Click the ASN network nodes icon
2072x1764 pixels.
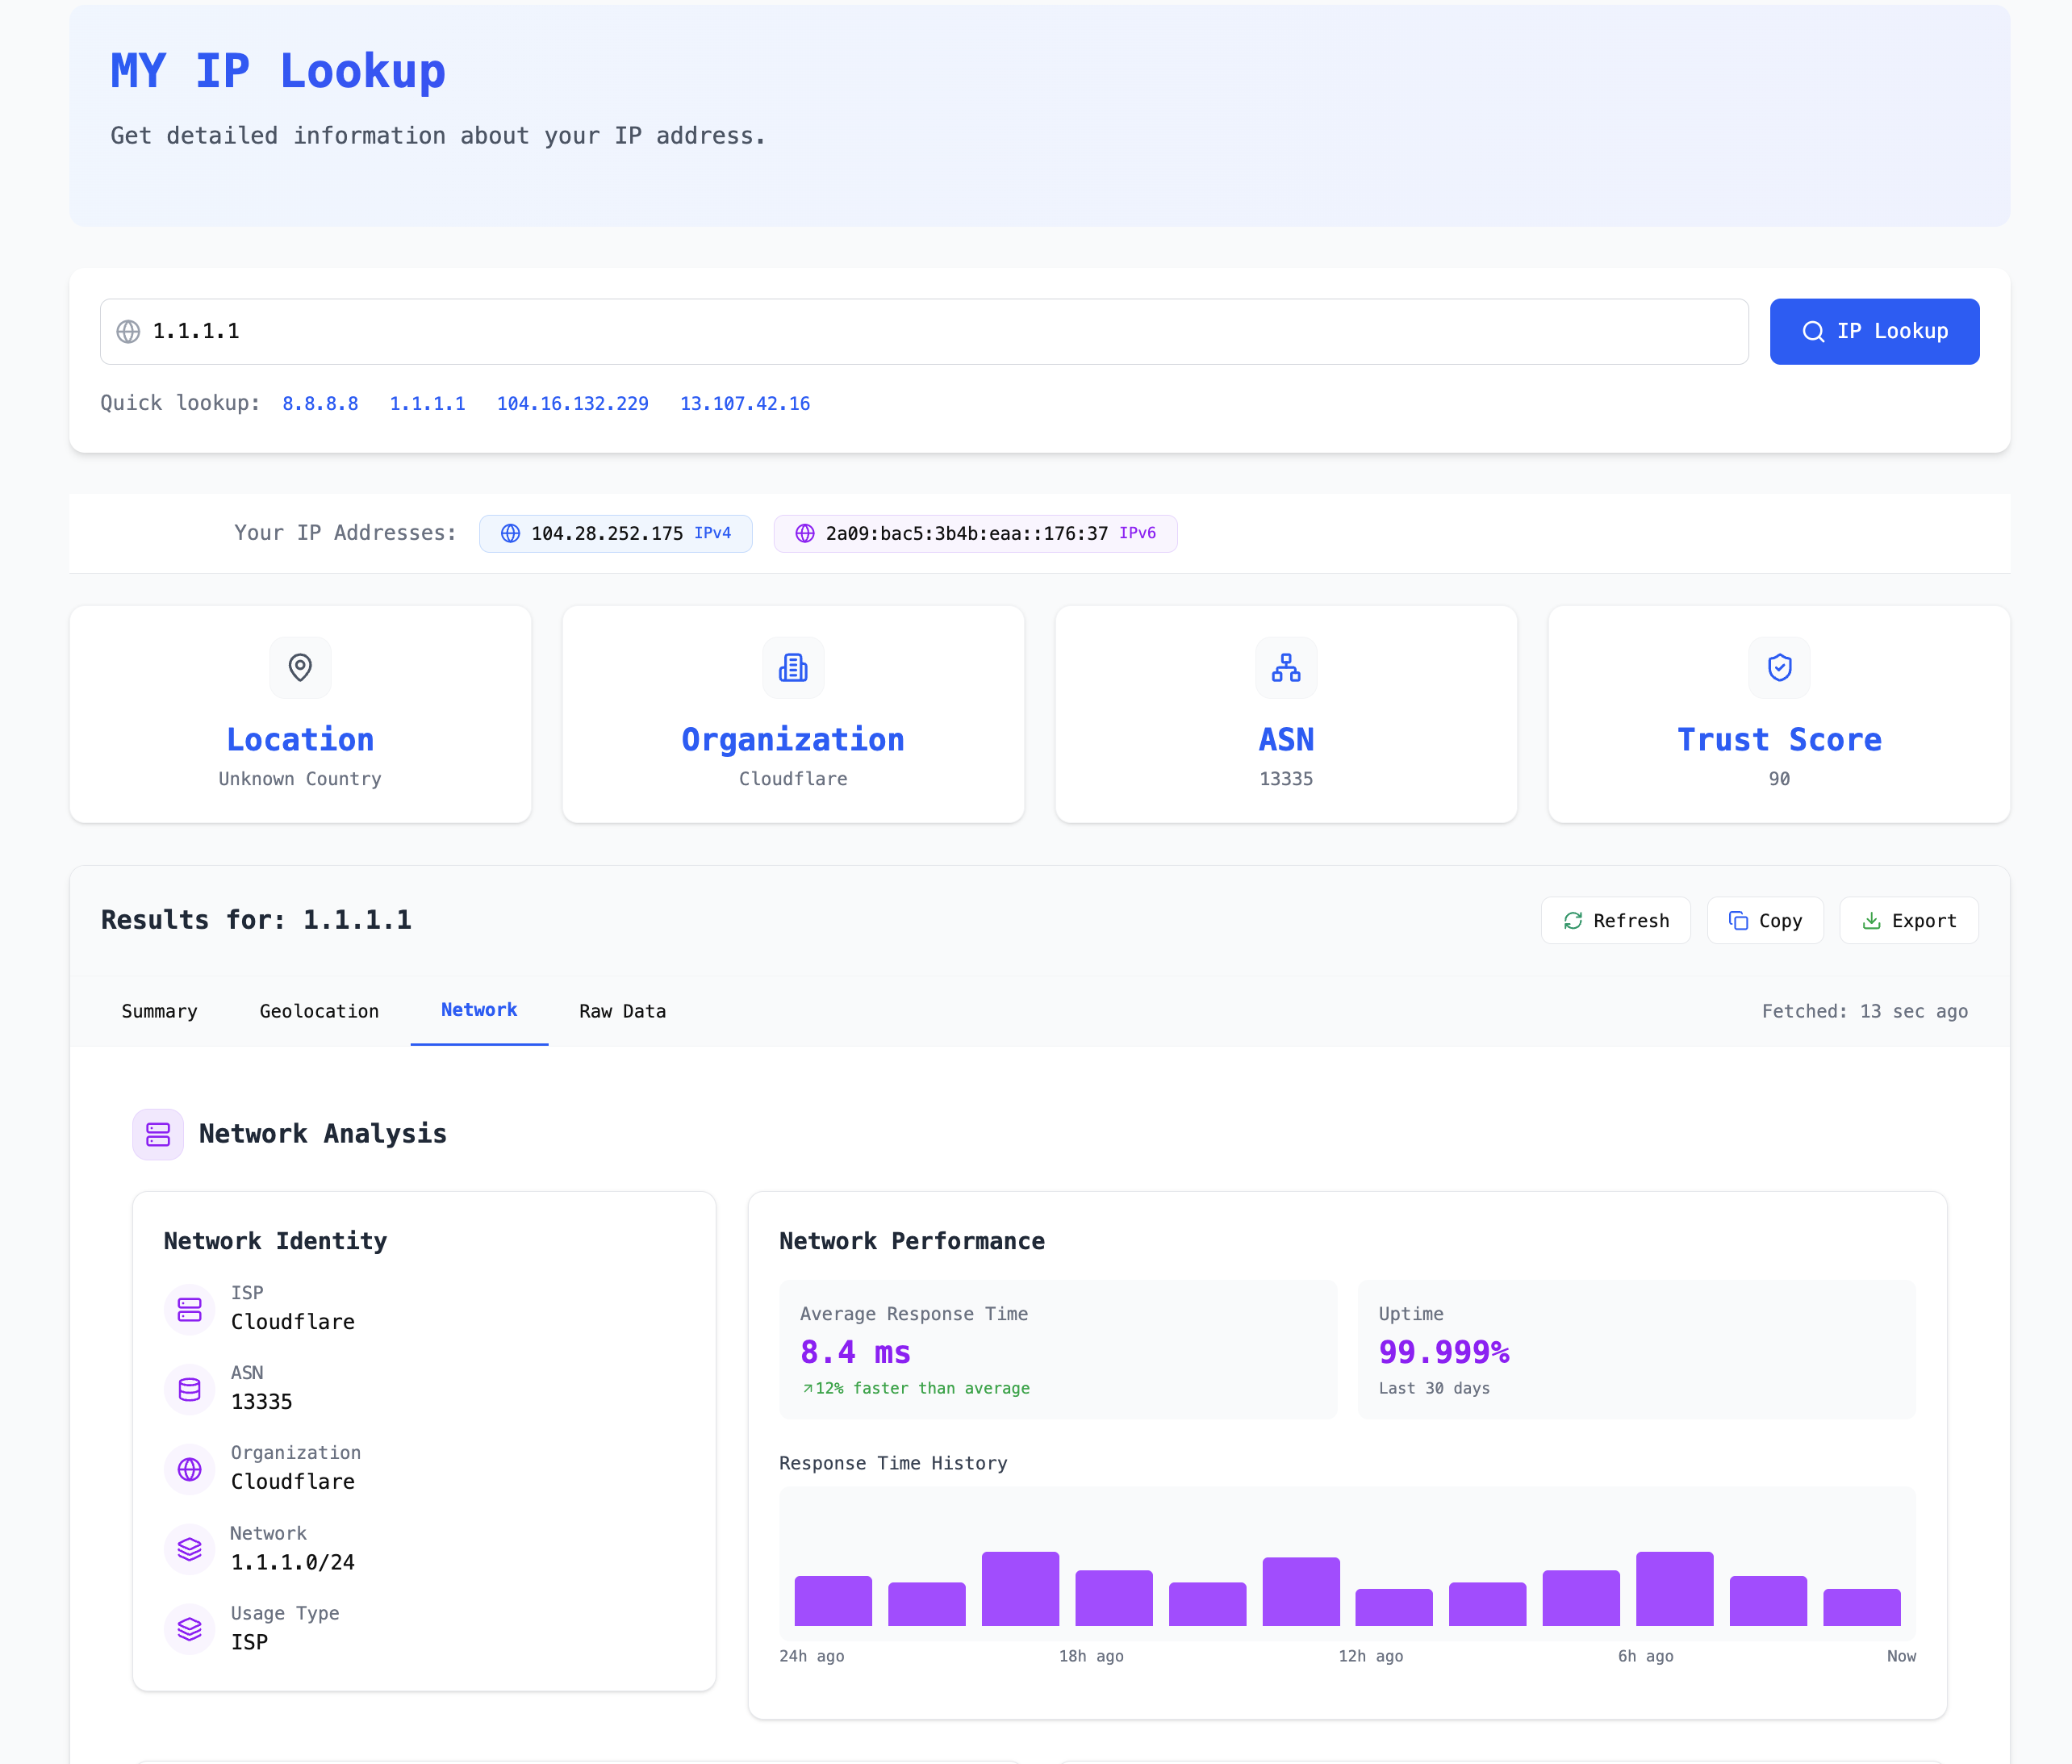pyautogui.click(x=1286, y=667)
